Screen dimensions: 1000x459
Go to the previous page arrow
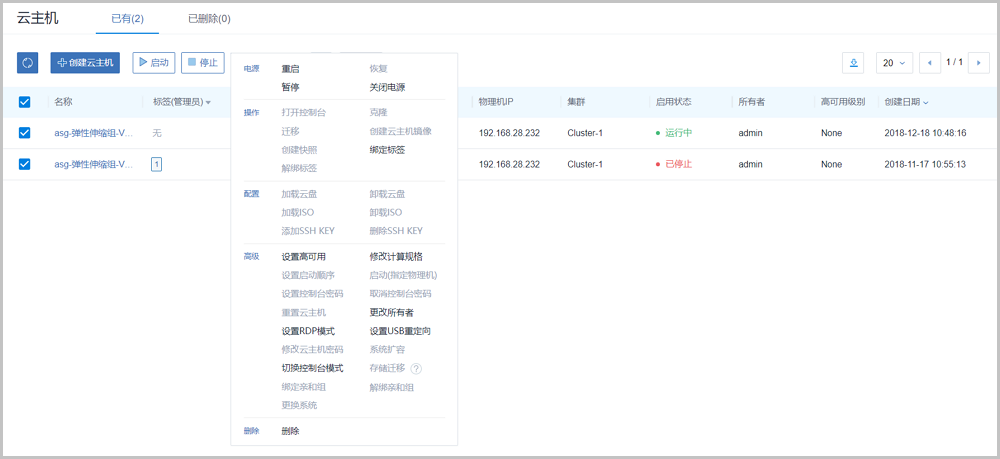(x=930, y=63)
